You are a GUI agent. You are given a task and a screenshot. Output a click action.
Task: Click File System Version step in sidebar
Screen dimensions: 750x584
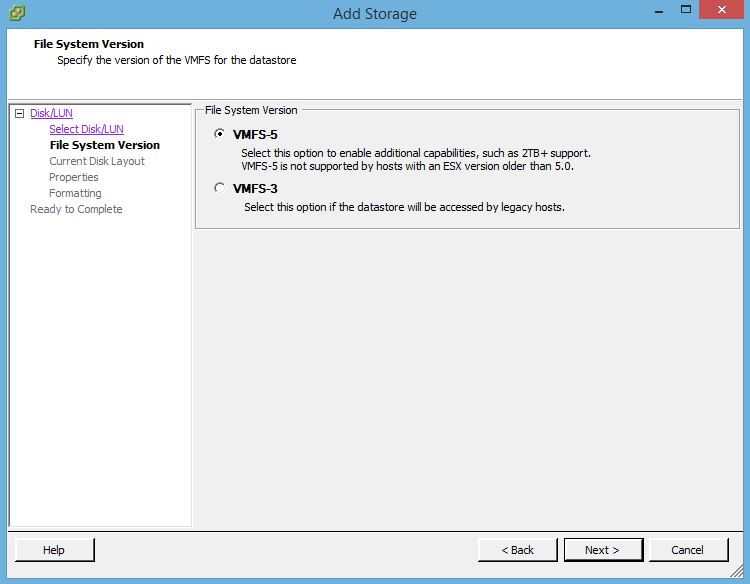105,145
